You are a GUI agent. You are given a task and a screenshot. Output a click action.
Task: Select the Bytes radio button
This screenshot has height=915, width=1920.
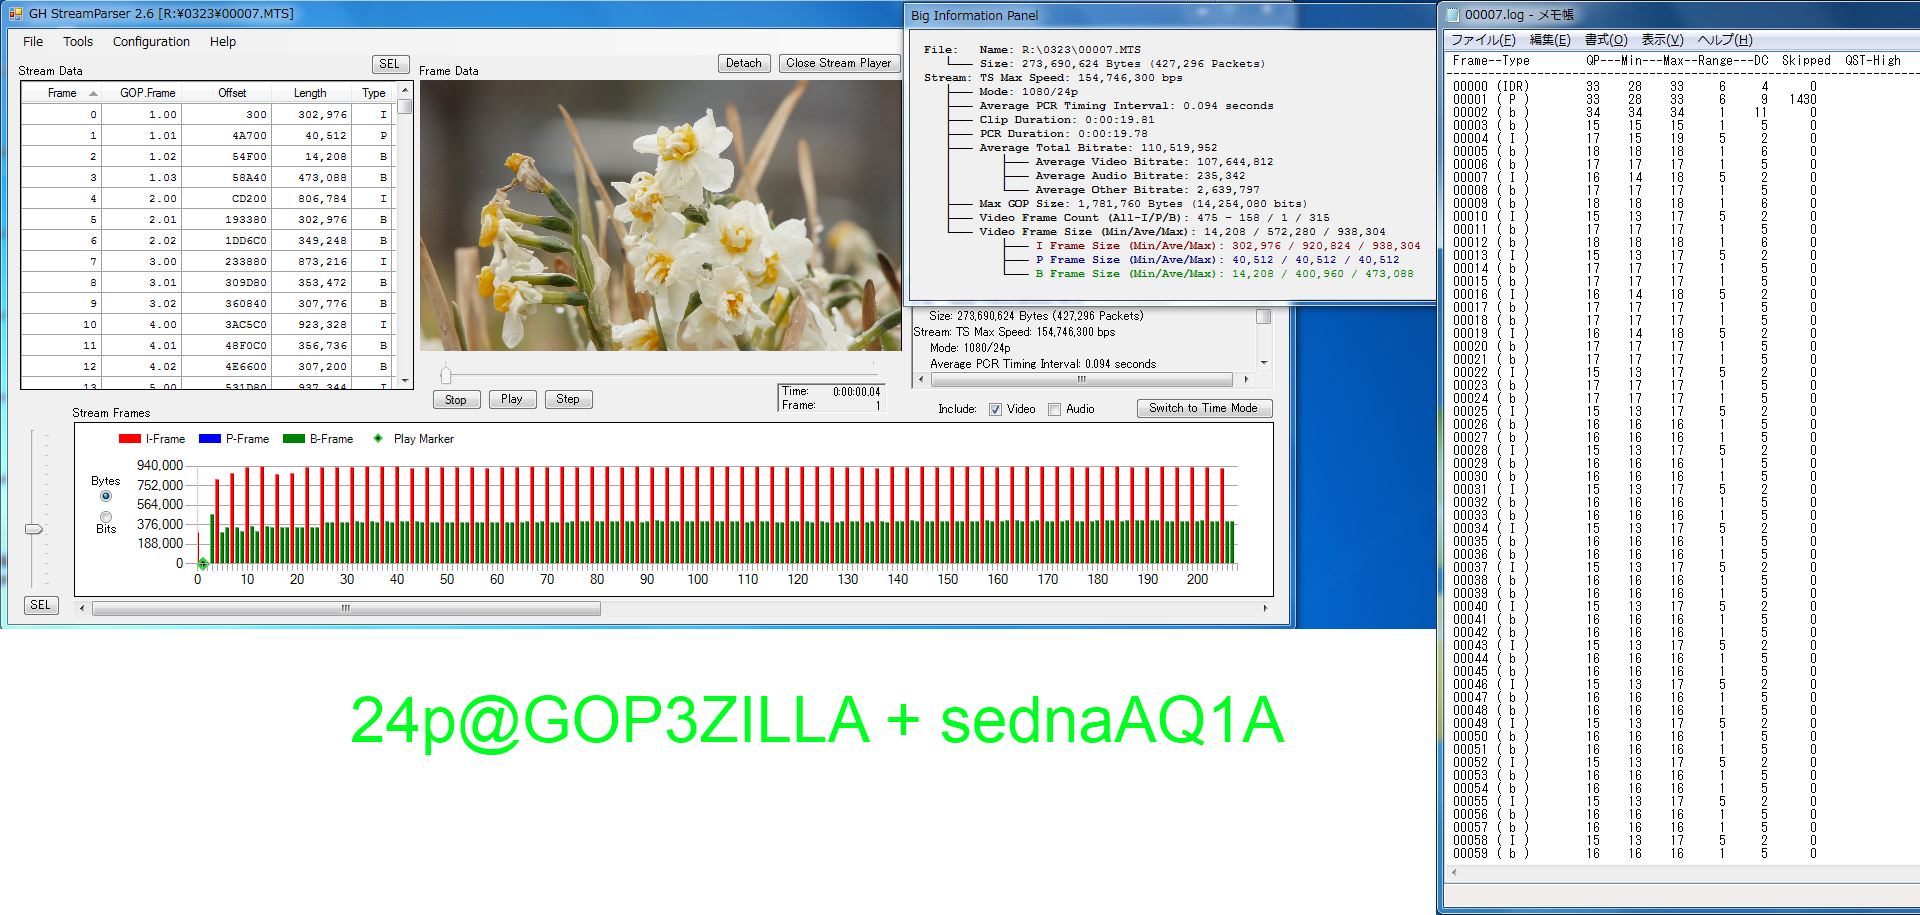pyautogui.click(x=106, y=496)
